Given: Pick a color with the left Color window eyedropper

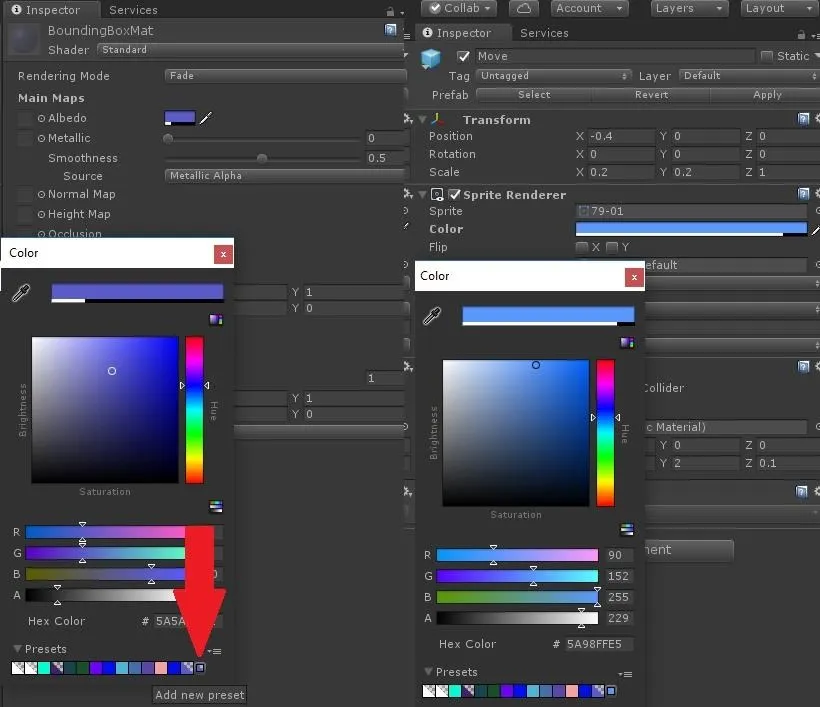Looking at the screenshot, I should 21,293.
